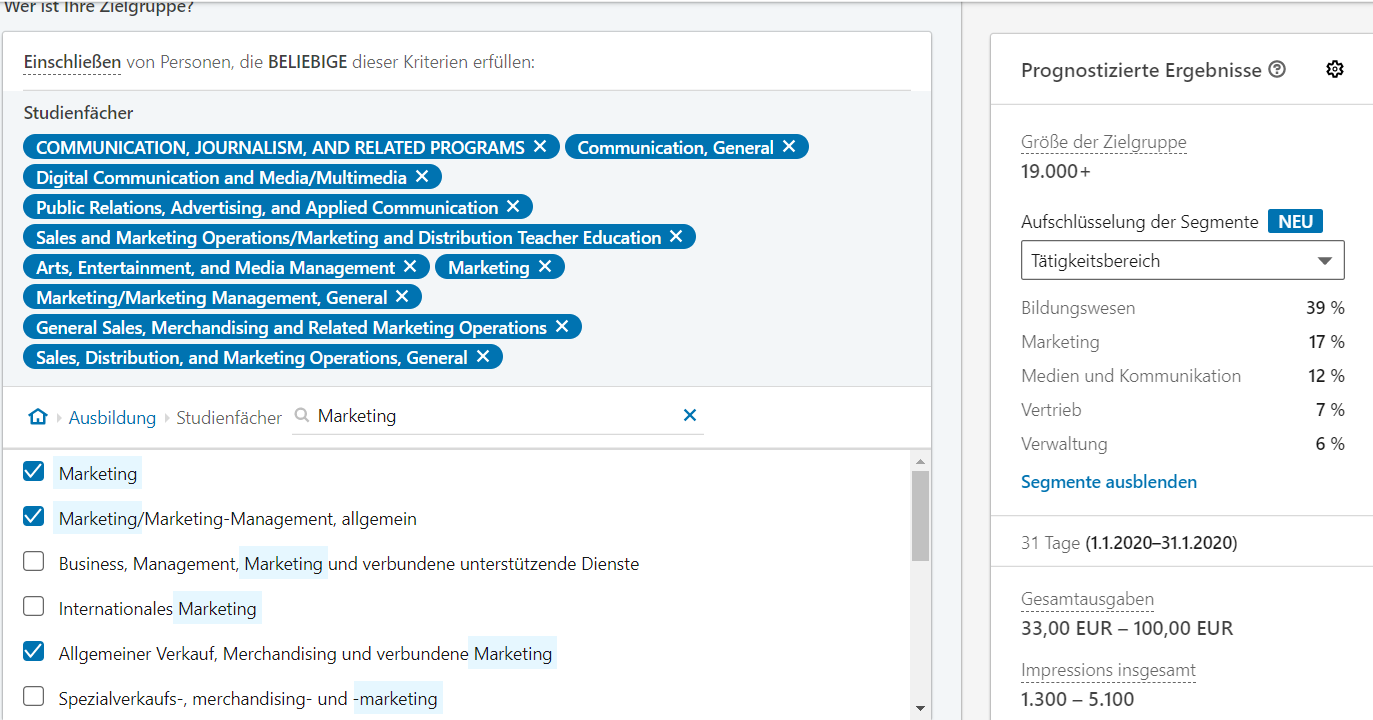1373x720 pixels.
Task: Uncheck 'Allgemeiner Verkauf, Merchandising' checkbox
Action: pyautogui.click(x=34, y=652)
